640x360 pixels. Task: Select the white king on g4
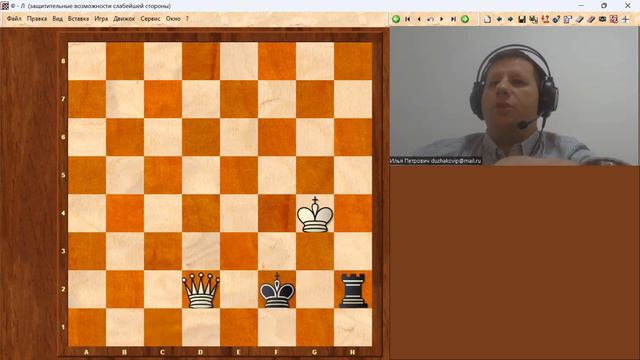[x=315, y=214]
